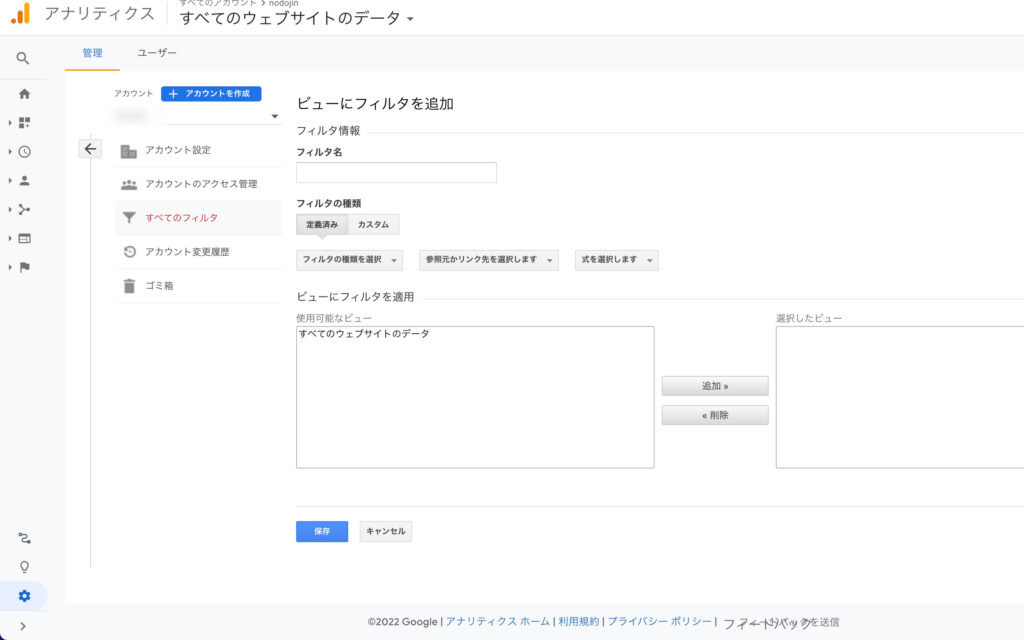
Task: Open アカウント変更履歴 menu item
Action: 199,252
